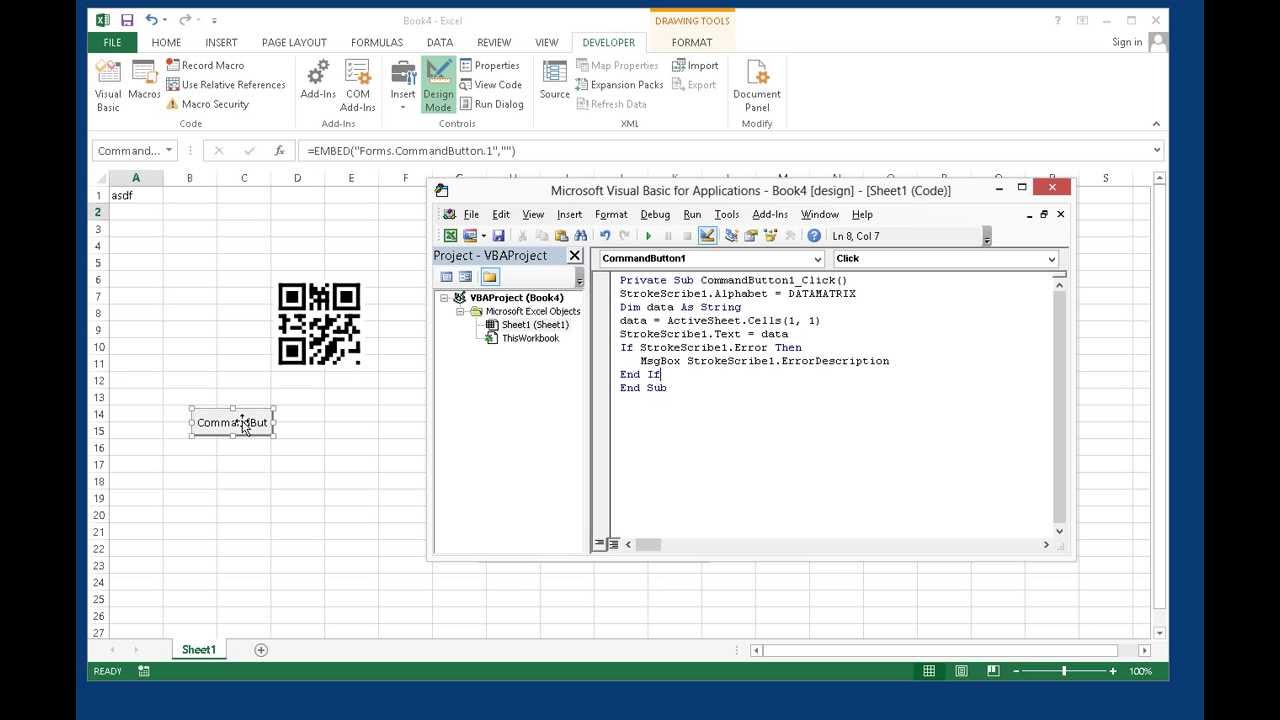Image resolution: width=1280 pixels, height=720 pixels.
Task: Open COM Add-Ins dialog
Action: (x=357, y=86)
